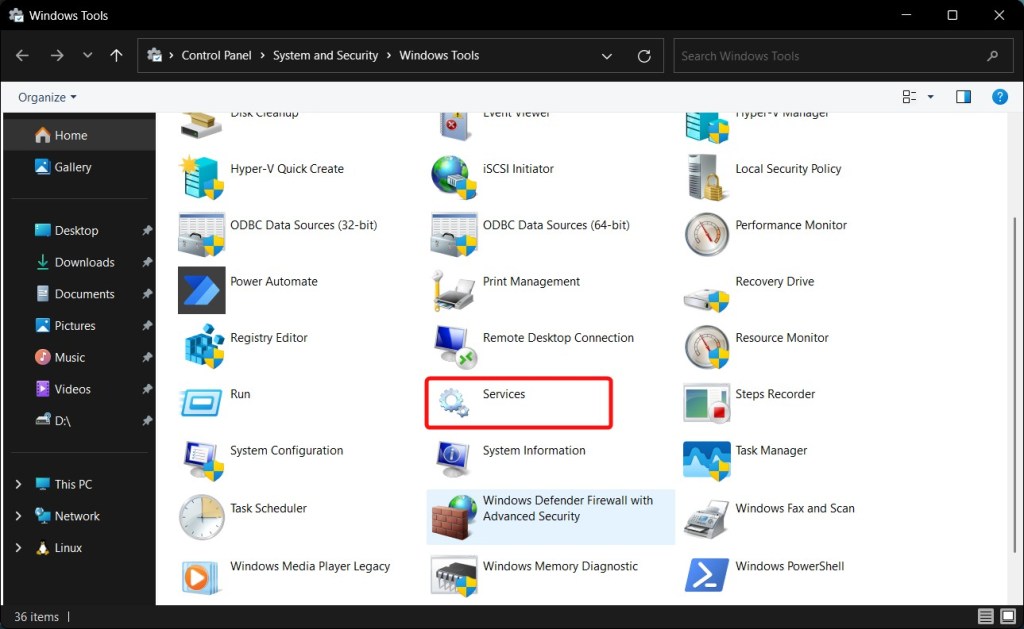Launch Performance Monitor icon
The image size is (1024, 629).
click(706, 234)
